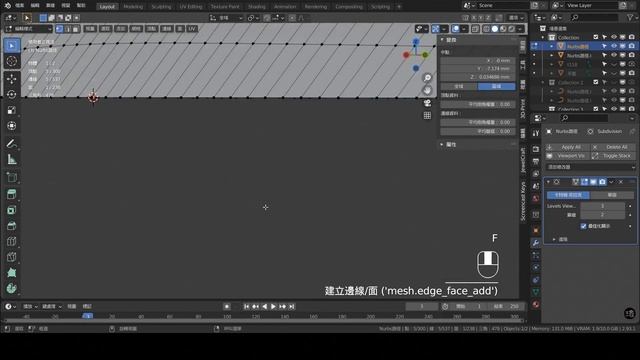Select the Annotate pencil tool
Screen dimensions: 640x360
[x=11, y=144]
